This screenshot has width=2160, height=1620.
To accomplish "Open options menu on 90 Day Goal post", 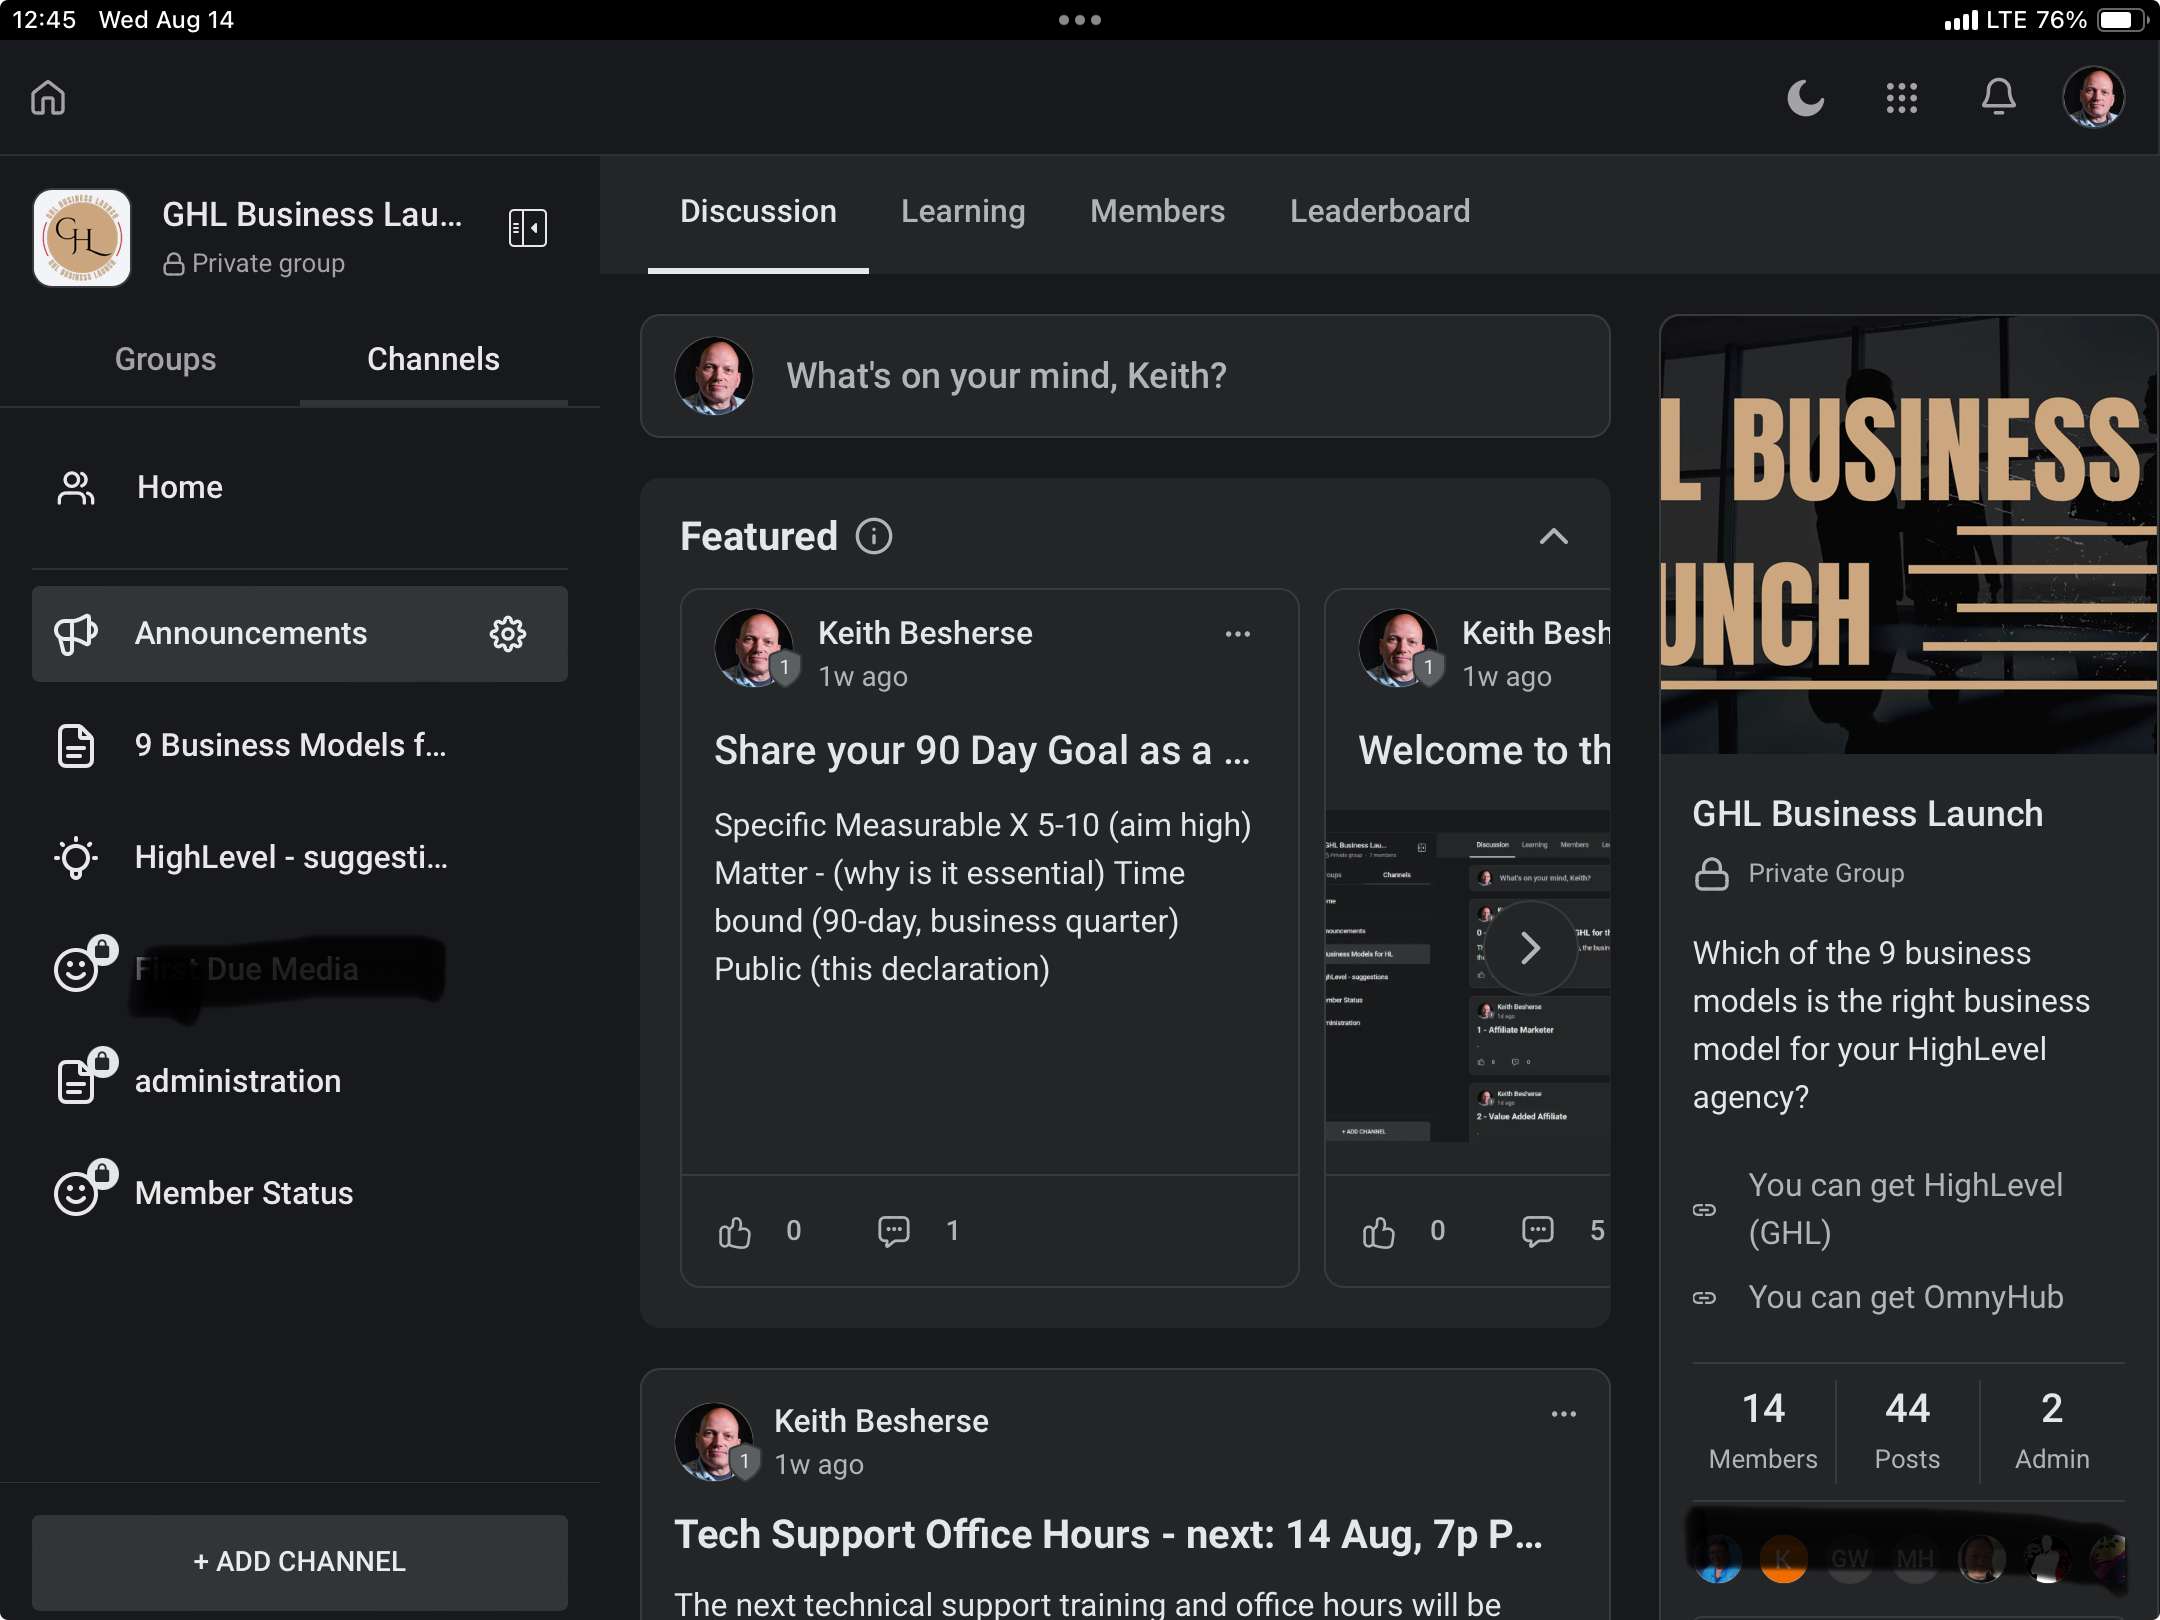I will (1238, 634).
